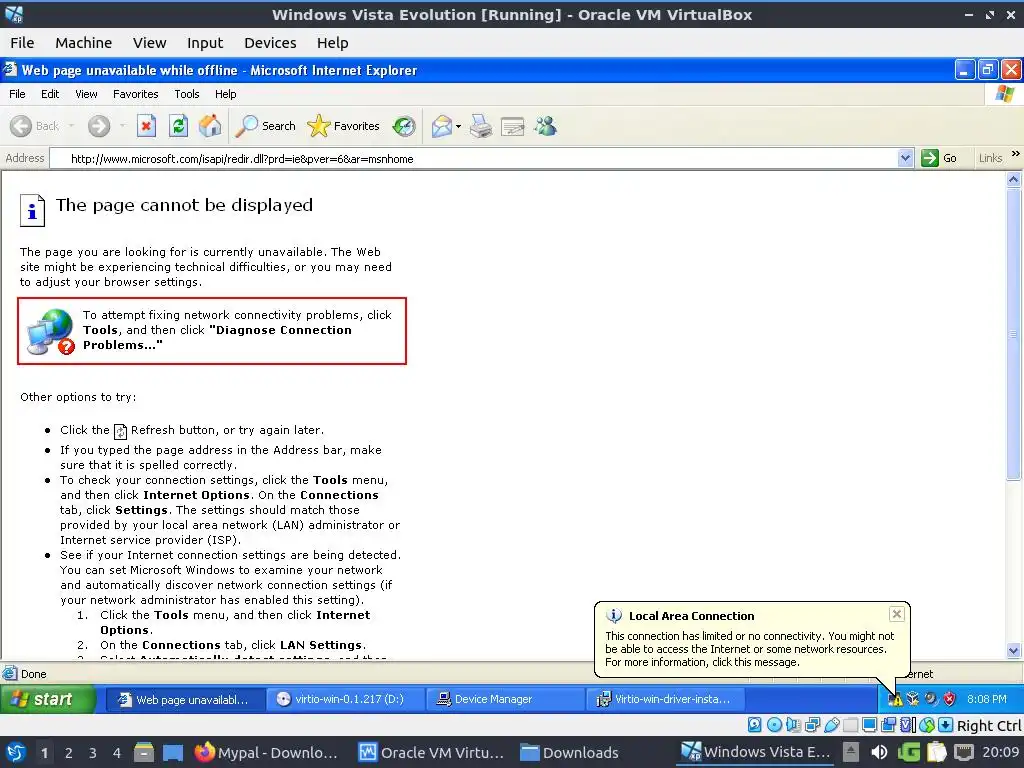Print the page with printer icon

481,126
